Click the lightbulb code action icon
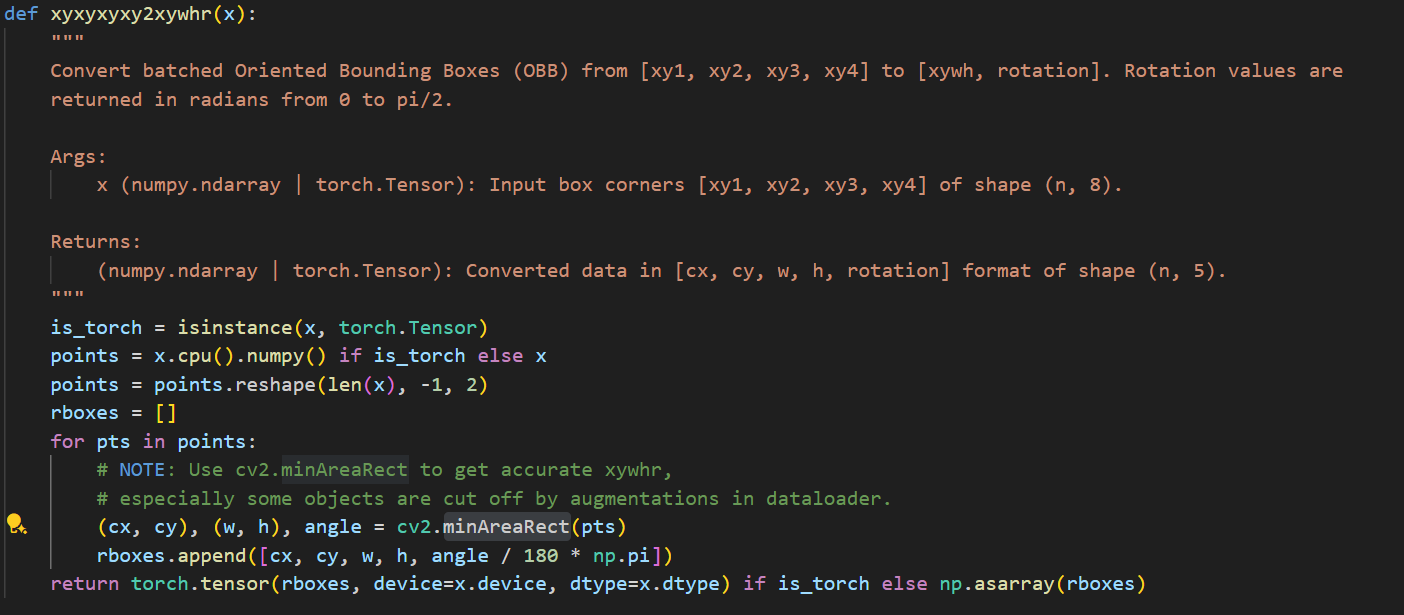Viewport: 1404px width, 615px height. tap(15, 524)
